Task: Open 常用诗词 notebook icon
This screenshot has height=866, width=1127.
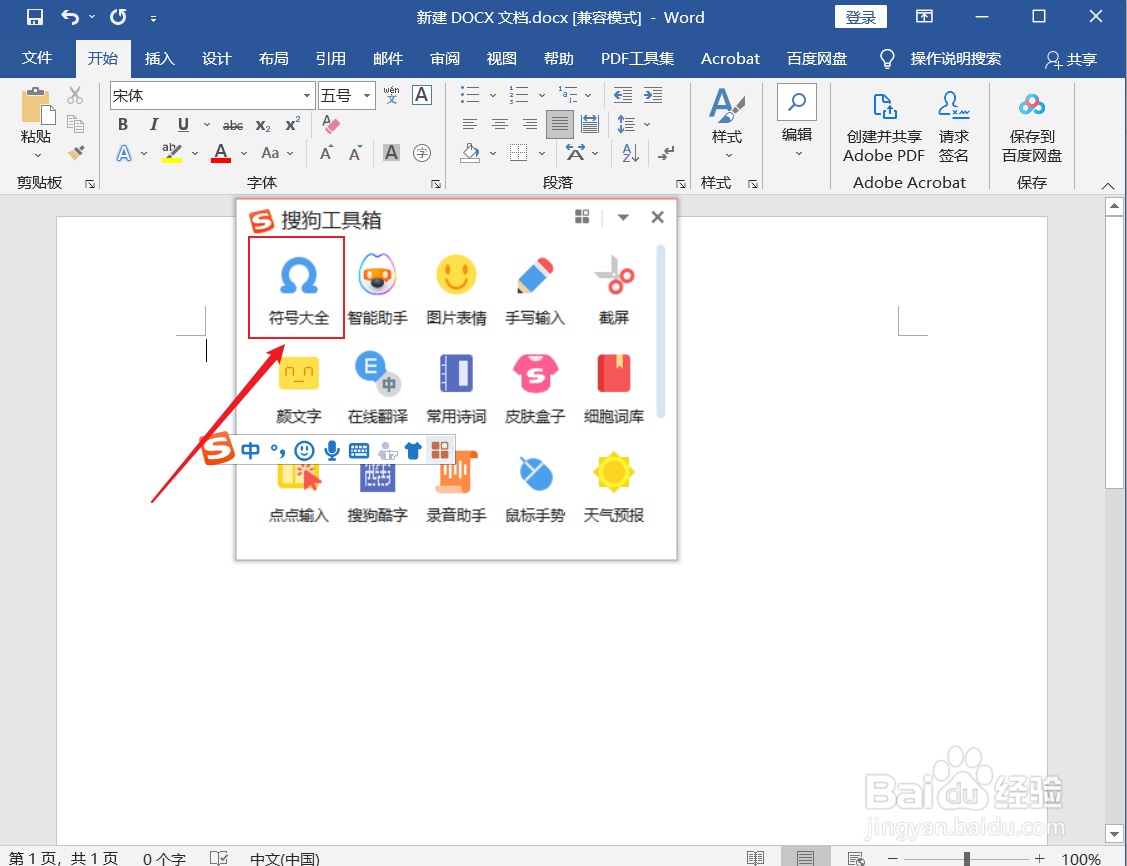Action: coord(456,387)
